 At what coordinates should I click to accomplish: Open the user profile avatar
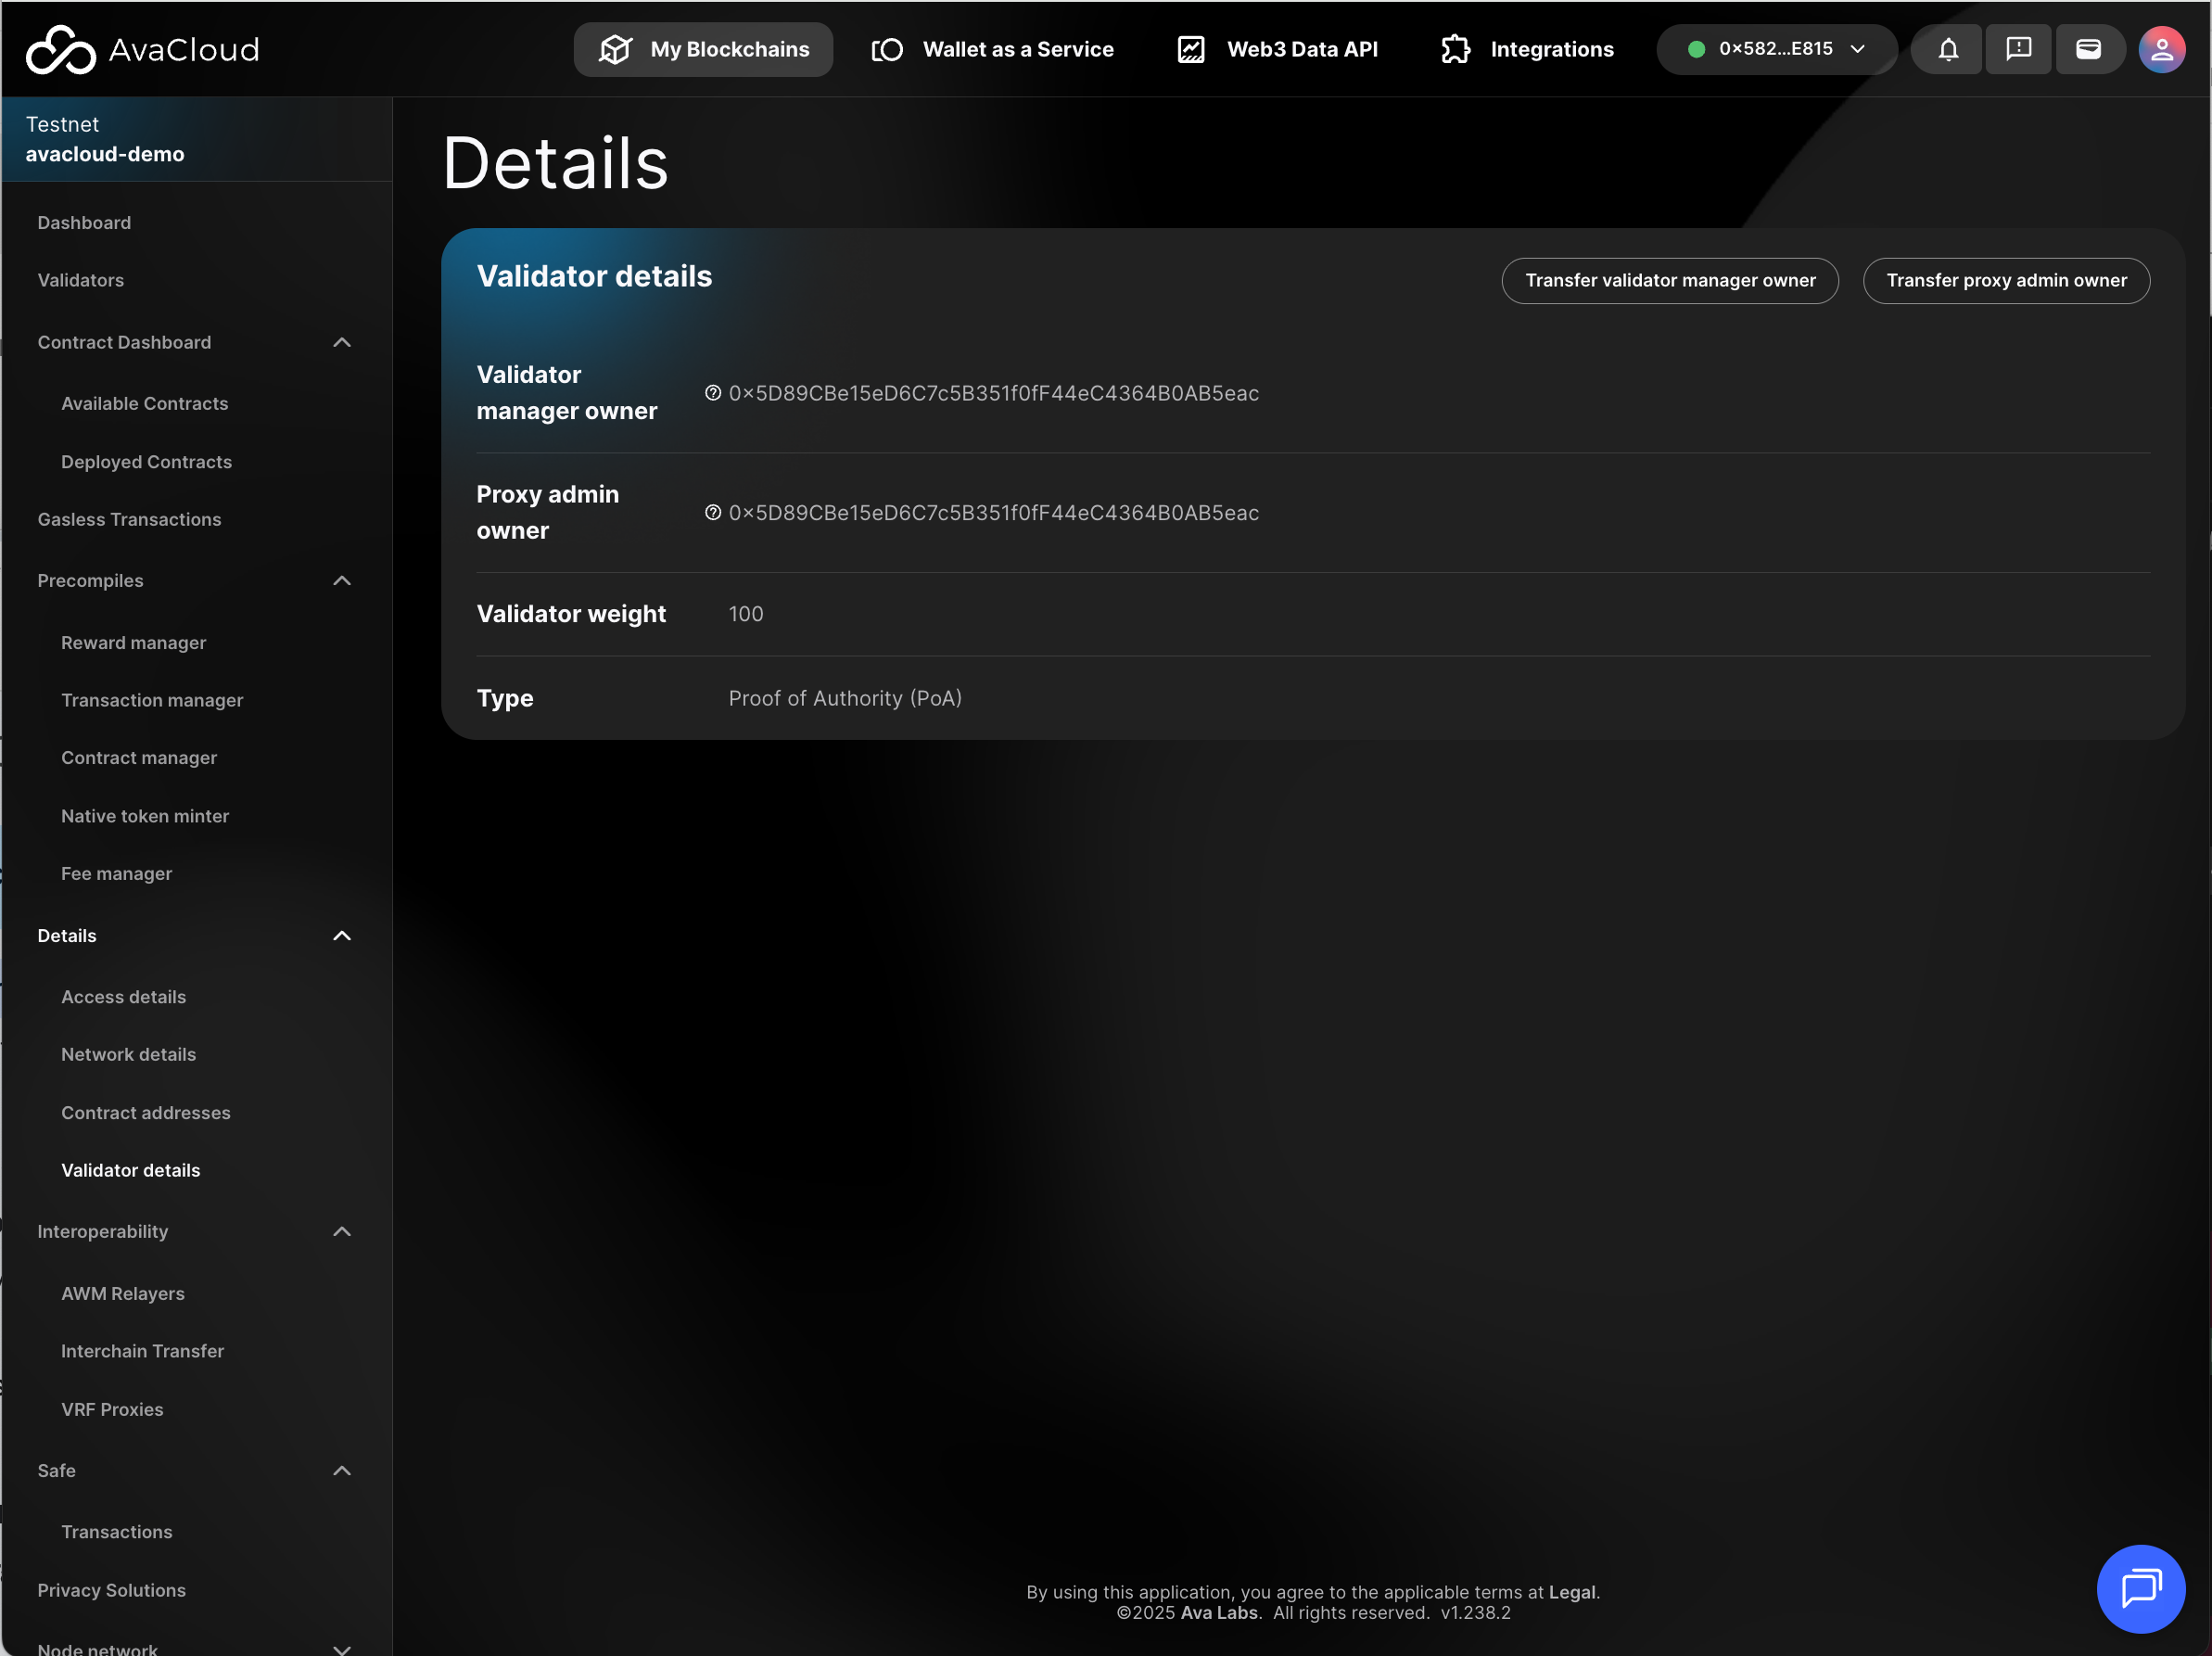(2161, 49)
